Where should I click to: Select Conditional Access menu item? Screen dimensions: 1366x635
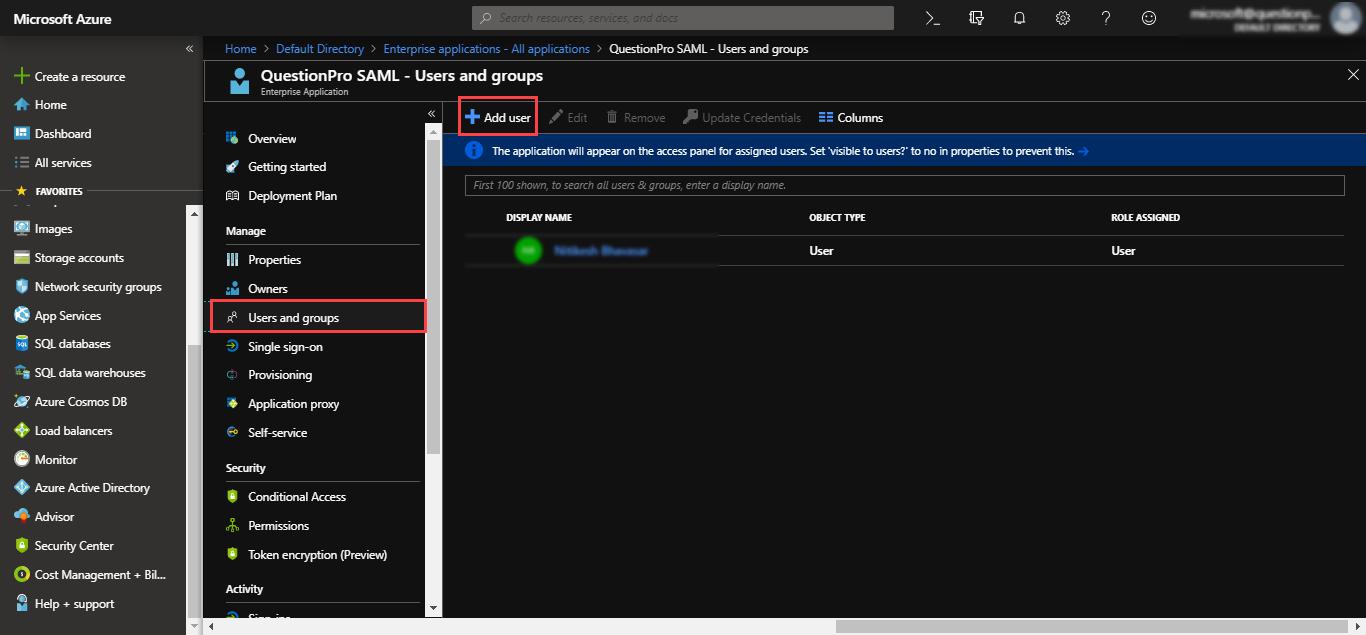(x=296, y=497)
